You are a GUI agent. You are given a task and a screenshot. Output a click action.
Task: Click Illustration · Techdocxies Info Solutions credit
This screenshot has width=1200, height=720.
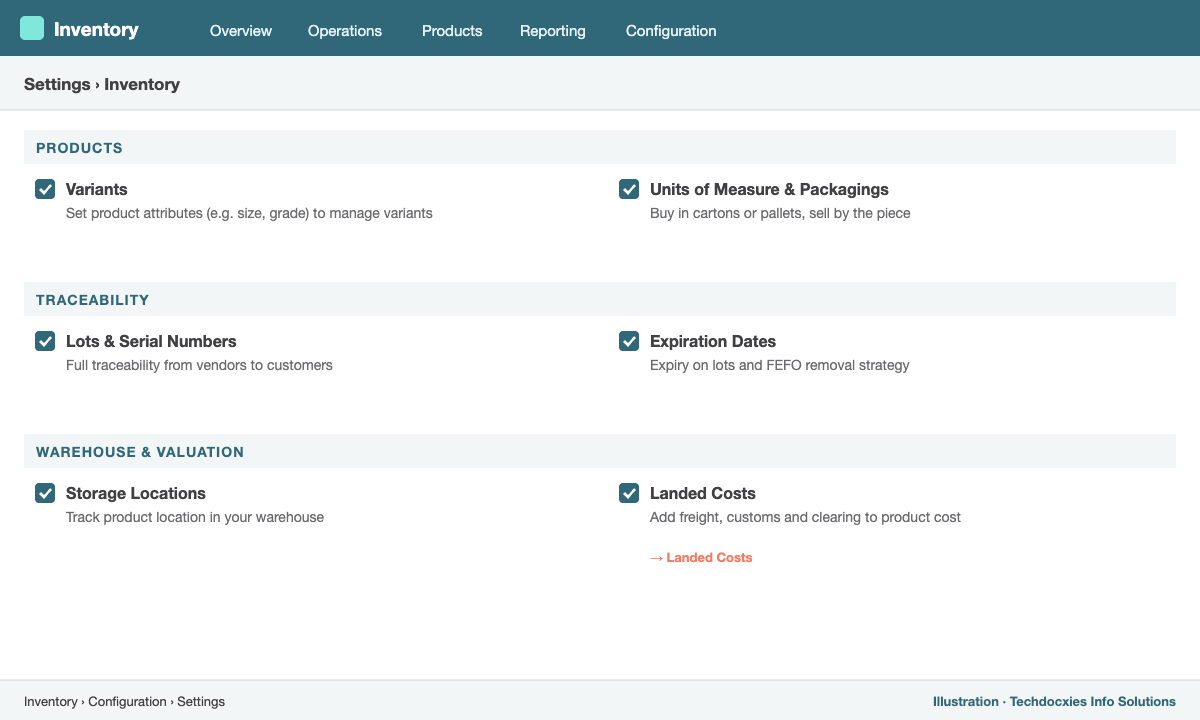click(1054, 701)
